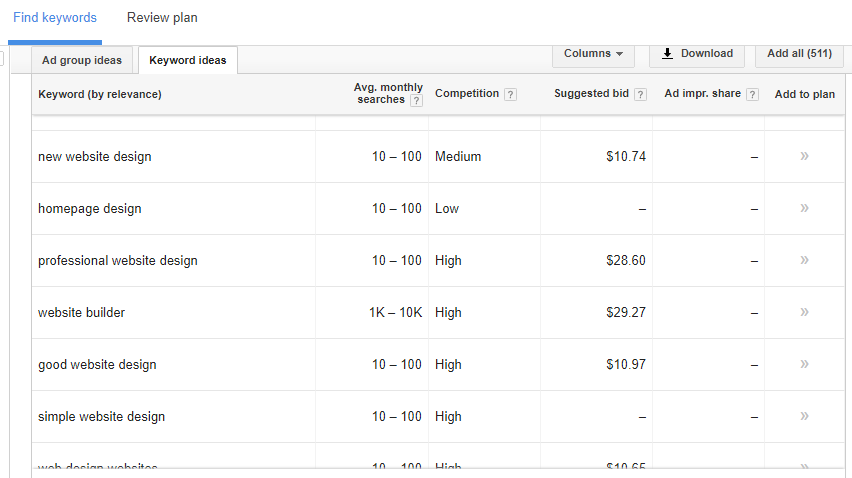Open the Review plan tab
The width and height of the screenshot is (852, 478).
point(162,18)
